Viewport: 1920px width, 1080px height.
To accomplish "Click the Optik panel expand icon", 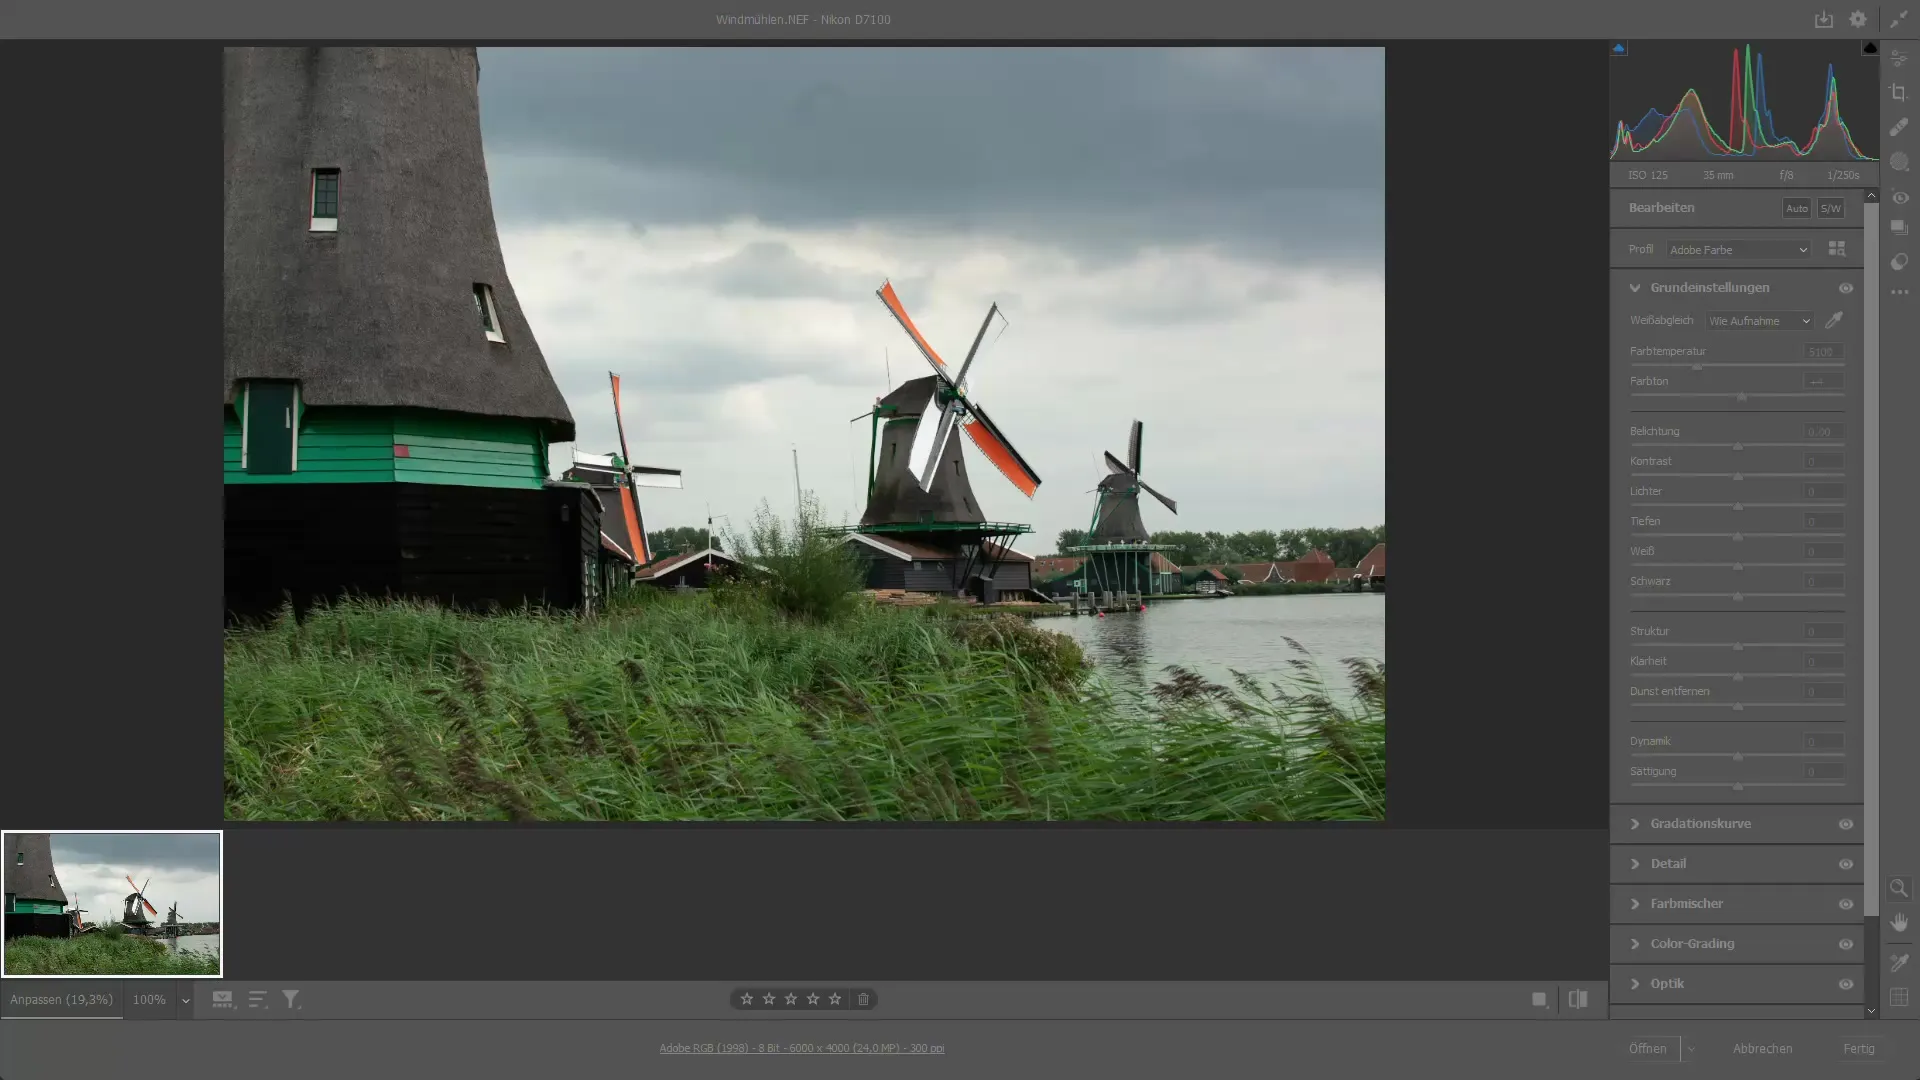I will click(x=1635, y=982).
